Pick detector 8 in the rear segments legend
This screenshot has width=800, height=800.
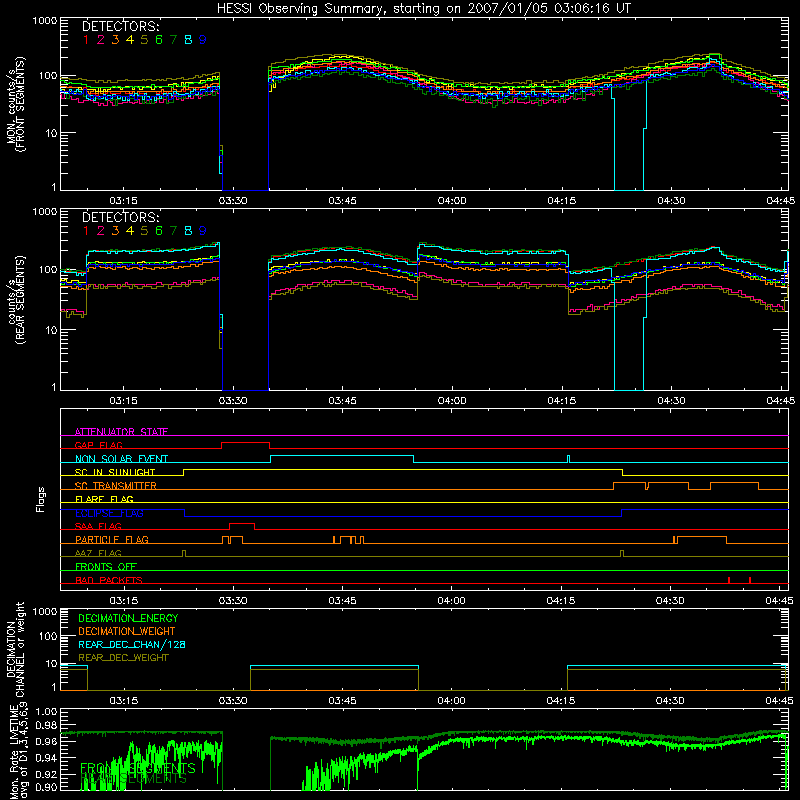188,231
